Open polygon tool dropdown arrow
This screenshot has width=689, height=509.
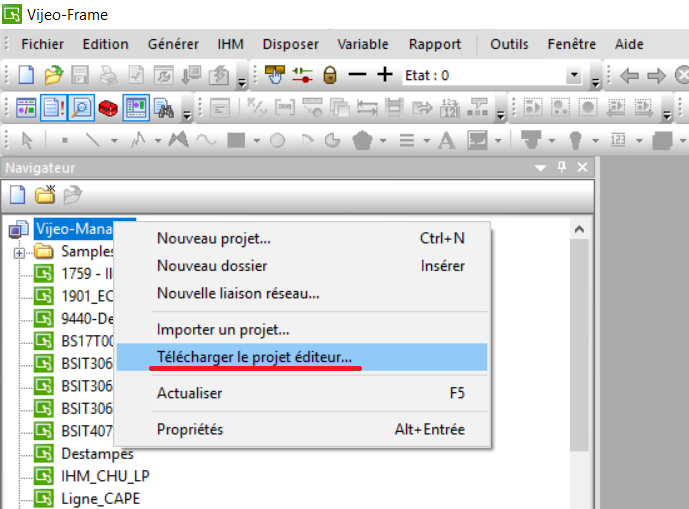[383, 141]
